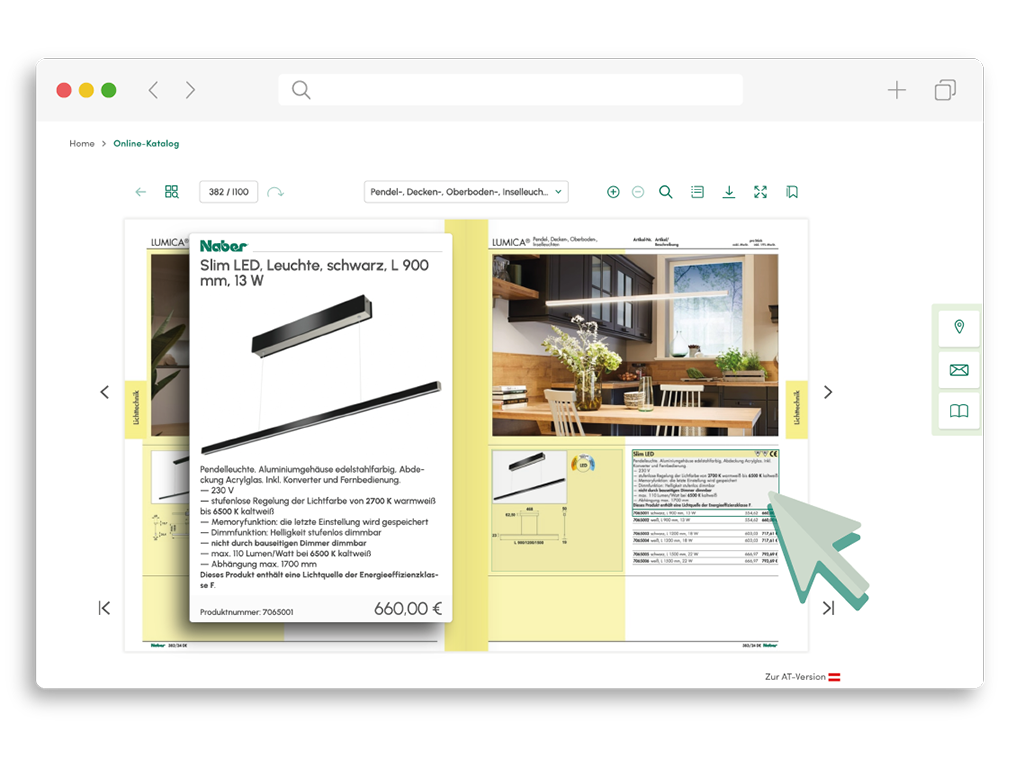Click the Home breadcrumb link
This screenshot has width=1024, height=768.
(82, 144)
